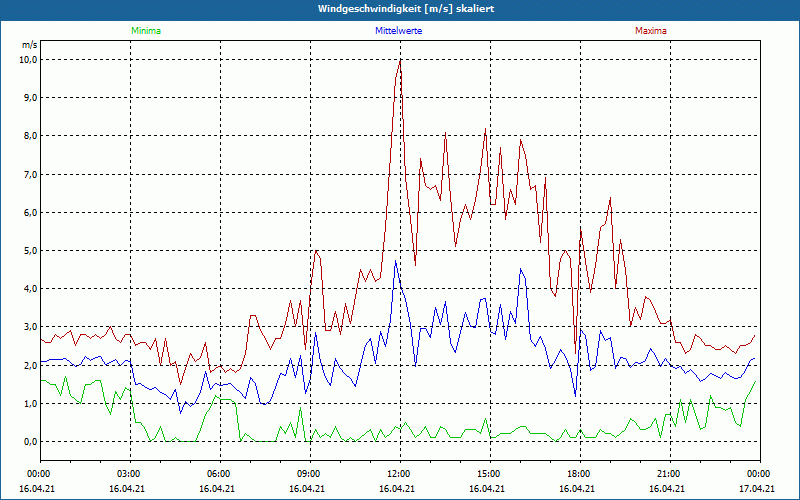
Task: Click the red maxima dip just before 18:00
Action: pyautogui.click(x=576, y=353)
